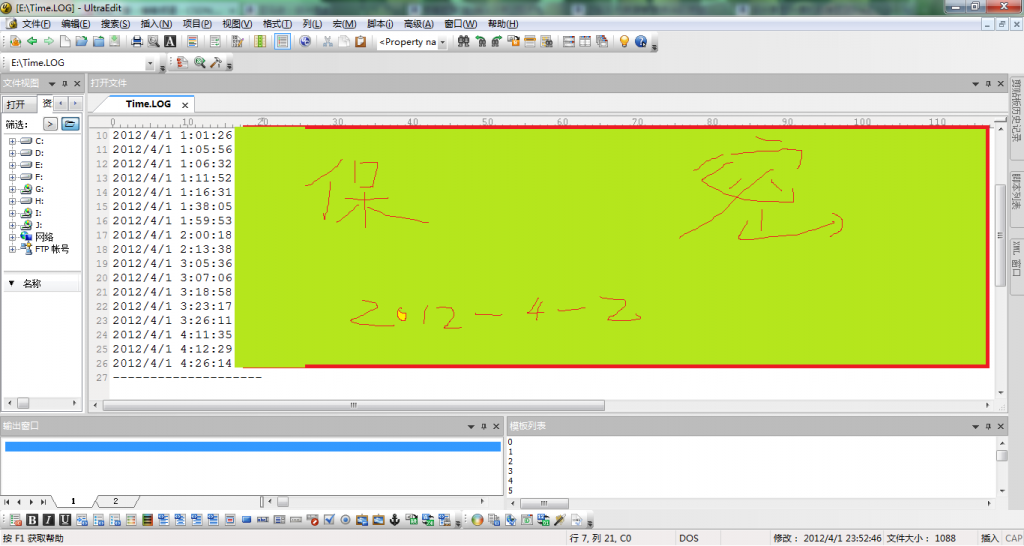Screen dimensions: 1024x546
Task: Toggle the highlighted line-wrap toolbar icon
Action: point(282,41)
